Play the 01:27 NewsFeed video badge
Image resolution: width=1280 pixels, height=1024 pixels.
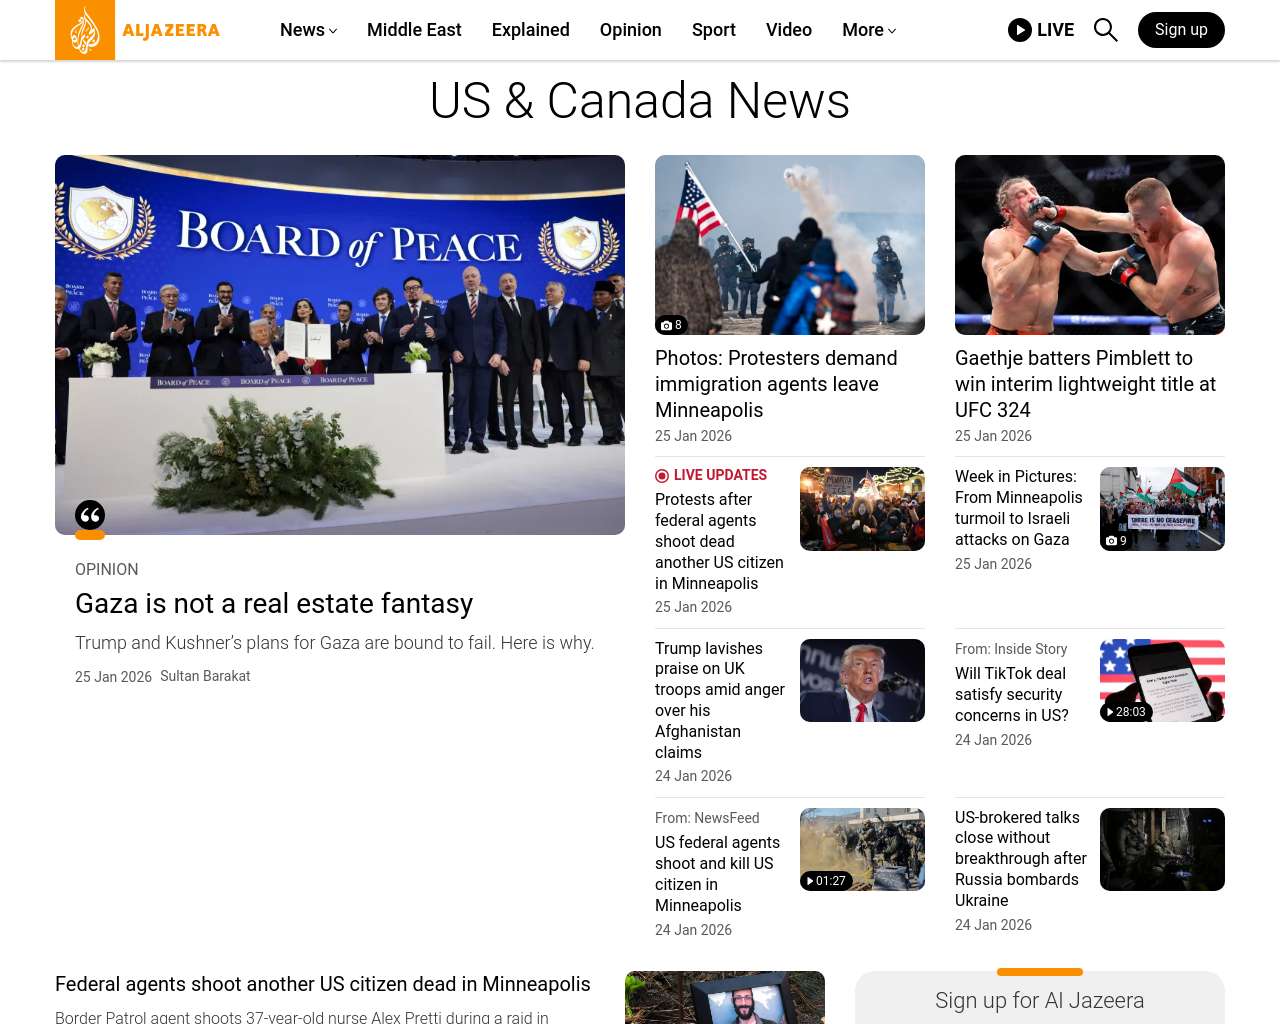pyautogui.click(x=826, y=881)
